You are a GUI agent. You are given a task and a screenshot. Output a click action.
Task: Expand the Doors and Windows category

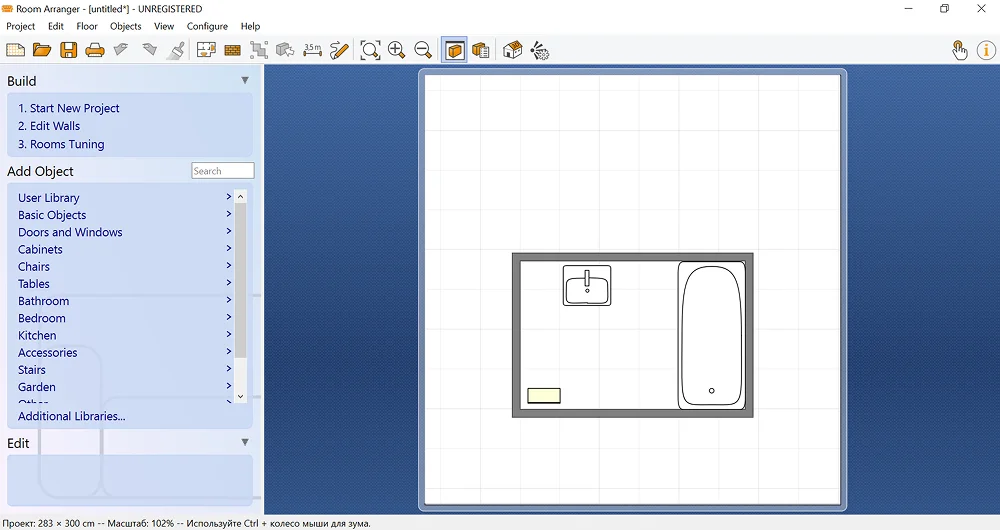pos(70,232)
